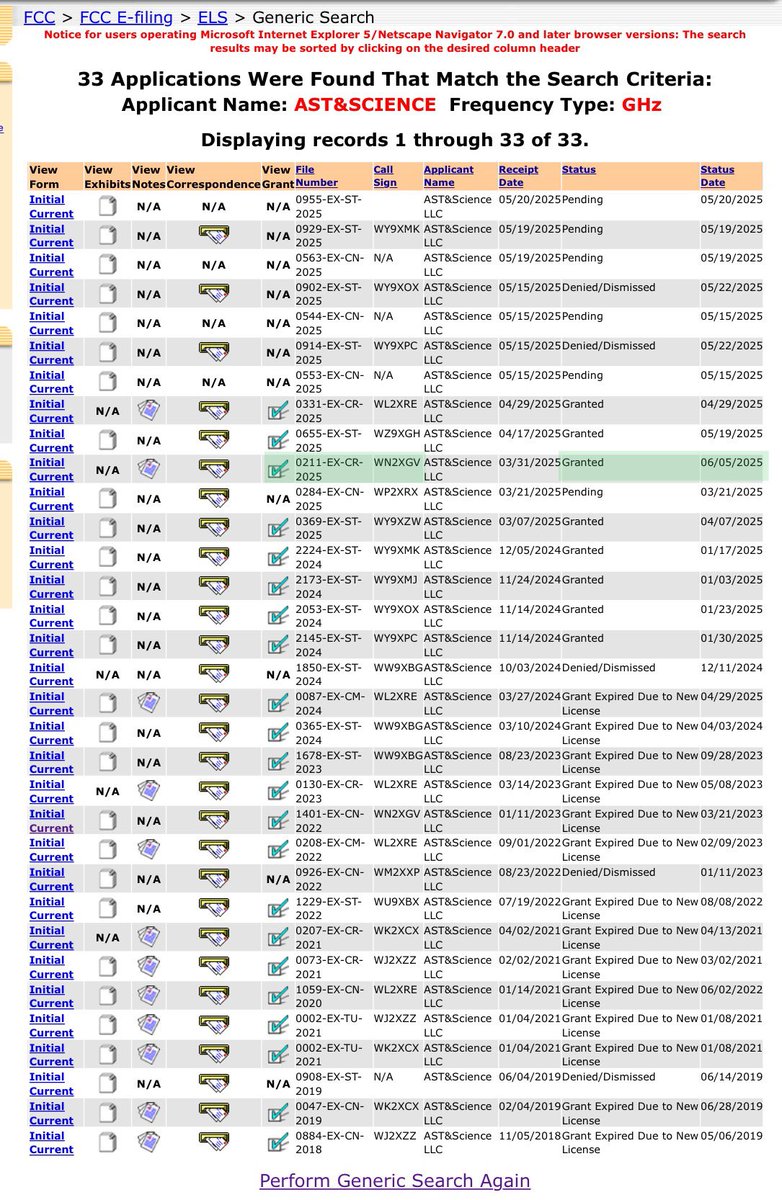Select status date 06/05/2025
This screenshot has width=782, height=1200.
tap(731, 463)
